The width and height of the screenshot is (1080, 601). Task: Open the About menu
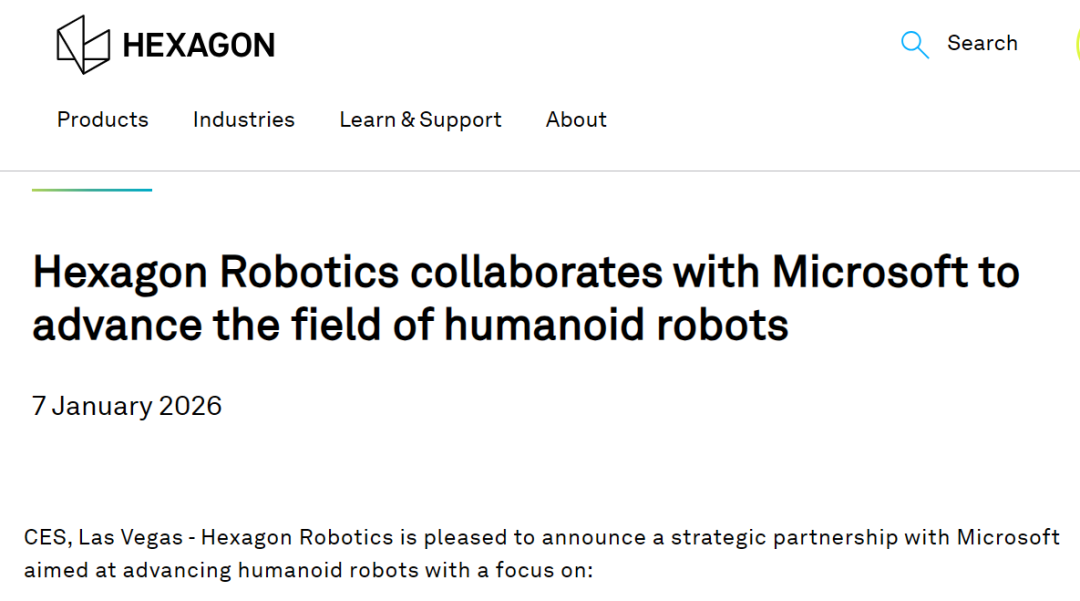pos(576,120)
